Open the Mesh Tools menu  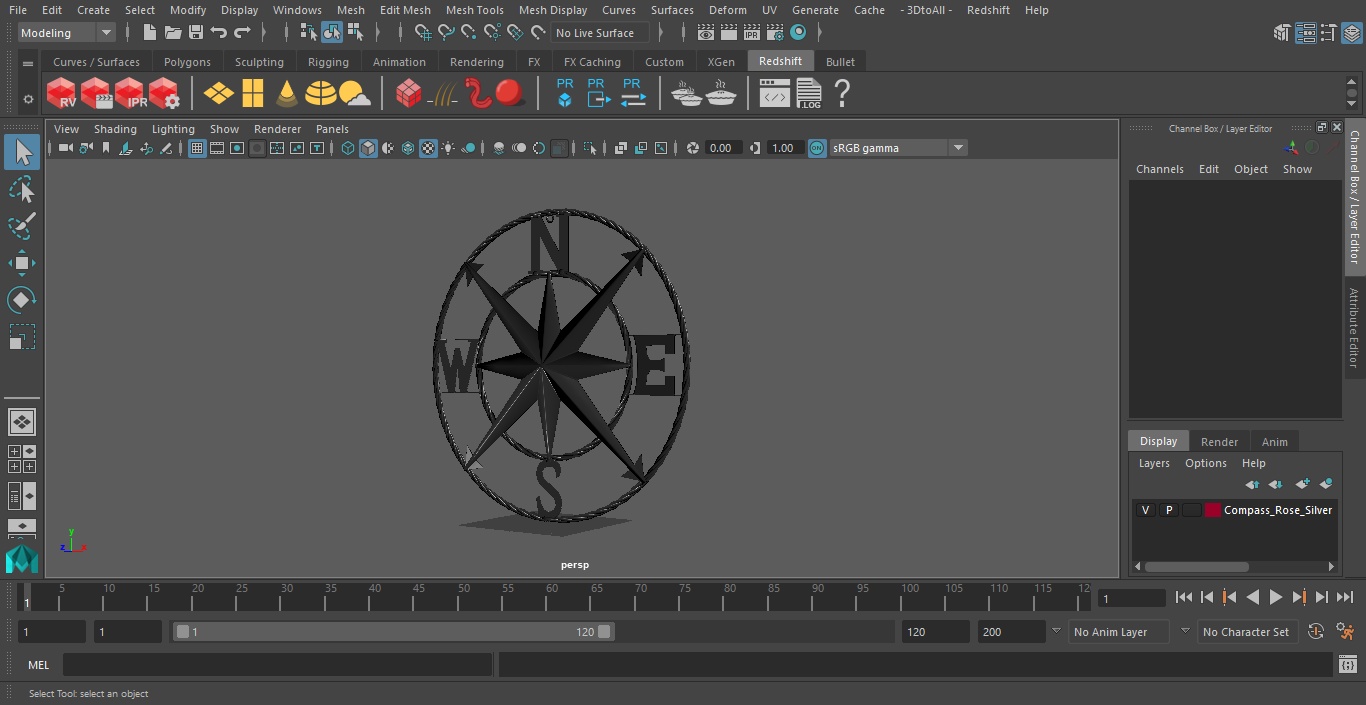(474, 10)
